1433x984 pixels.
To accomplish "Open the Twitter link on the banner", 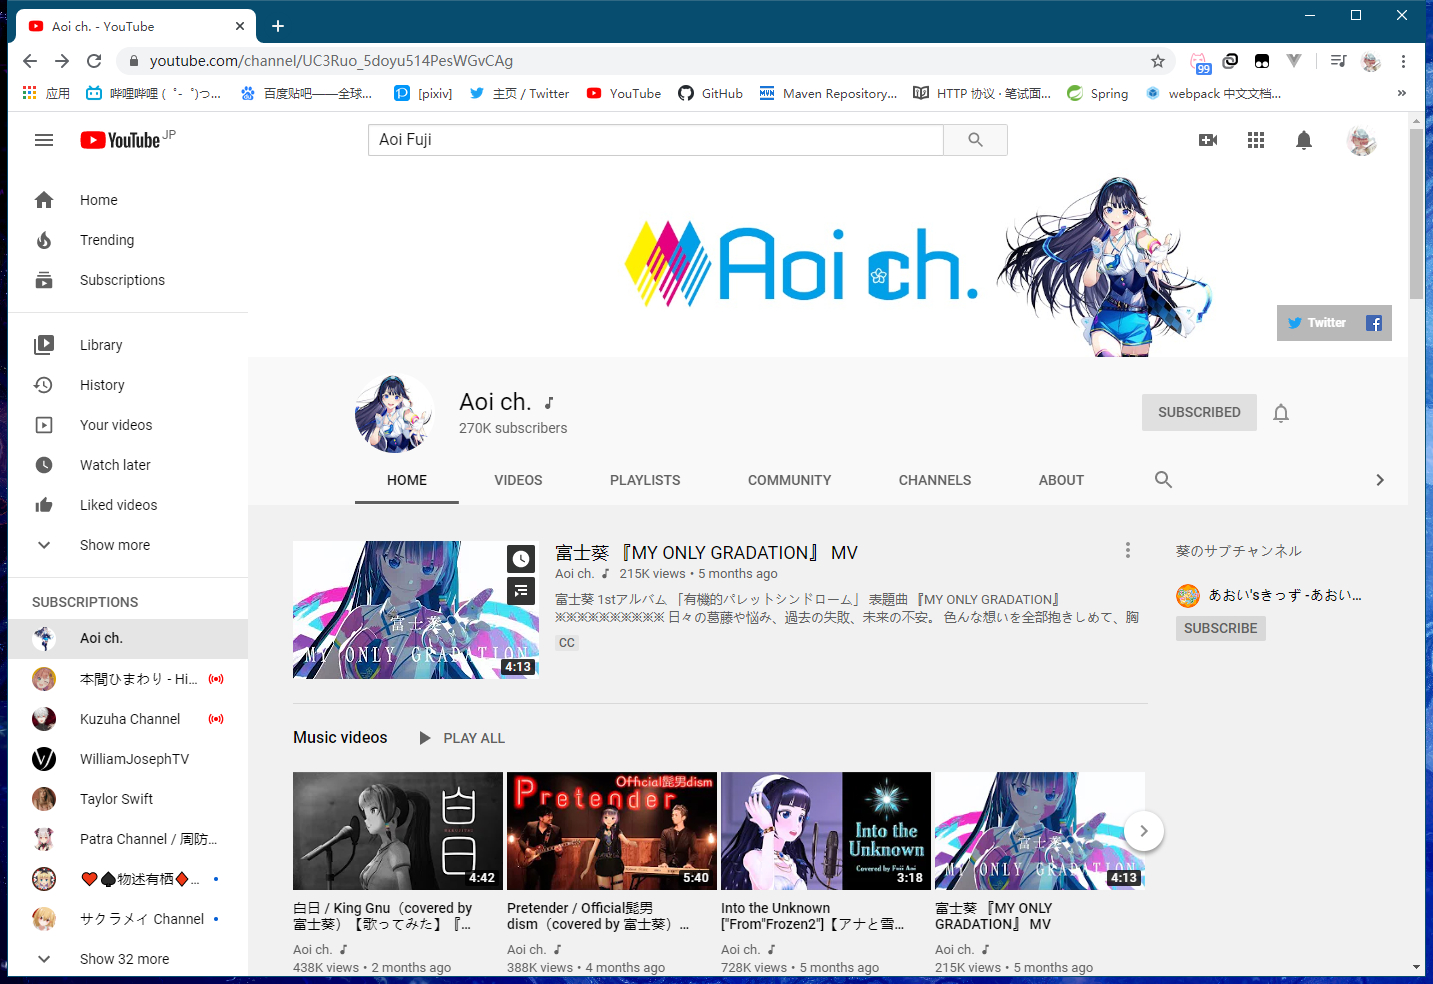I will [1317, 323].
